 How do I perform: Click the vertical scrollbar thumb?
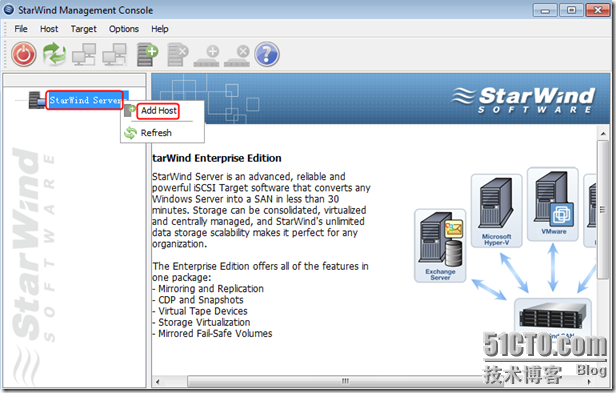tap(603, 209)
